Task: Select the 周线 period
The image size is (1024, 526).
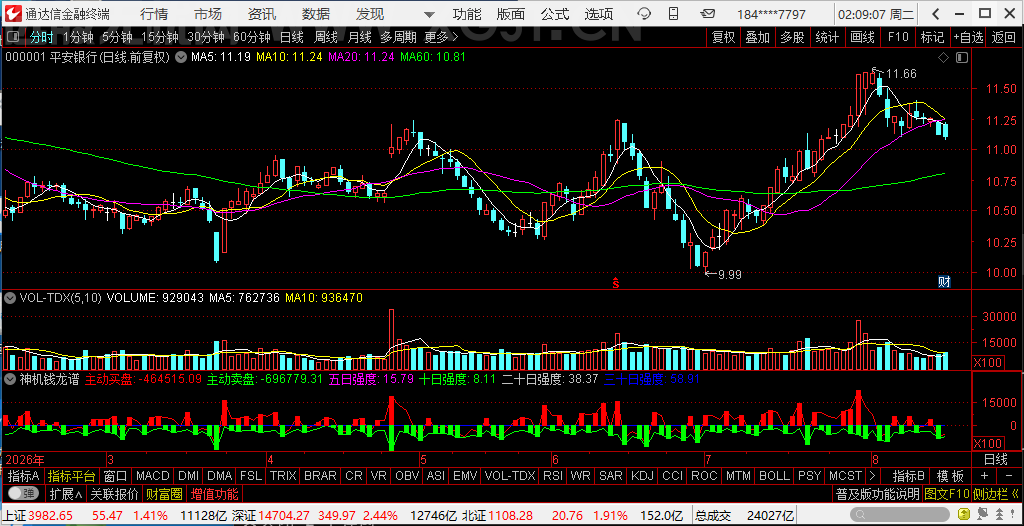Action: [326, 38]
